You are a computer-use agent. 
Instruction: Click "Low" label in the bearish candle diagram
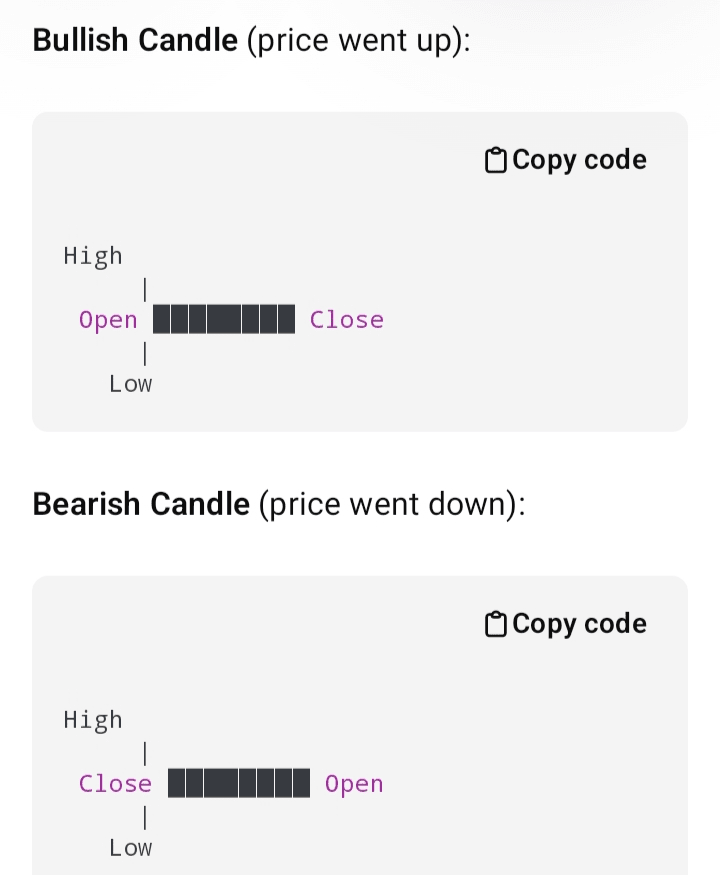(131, 848)
